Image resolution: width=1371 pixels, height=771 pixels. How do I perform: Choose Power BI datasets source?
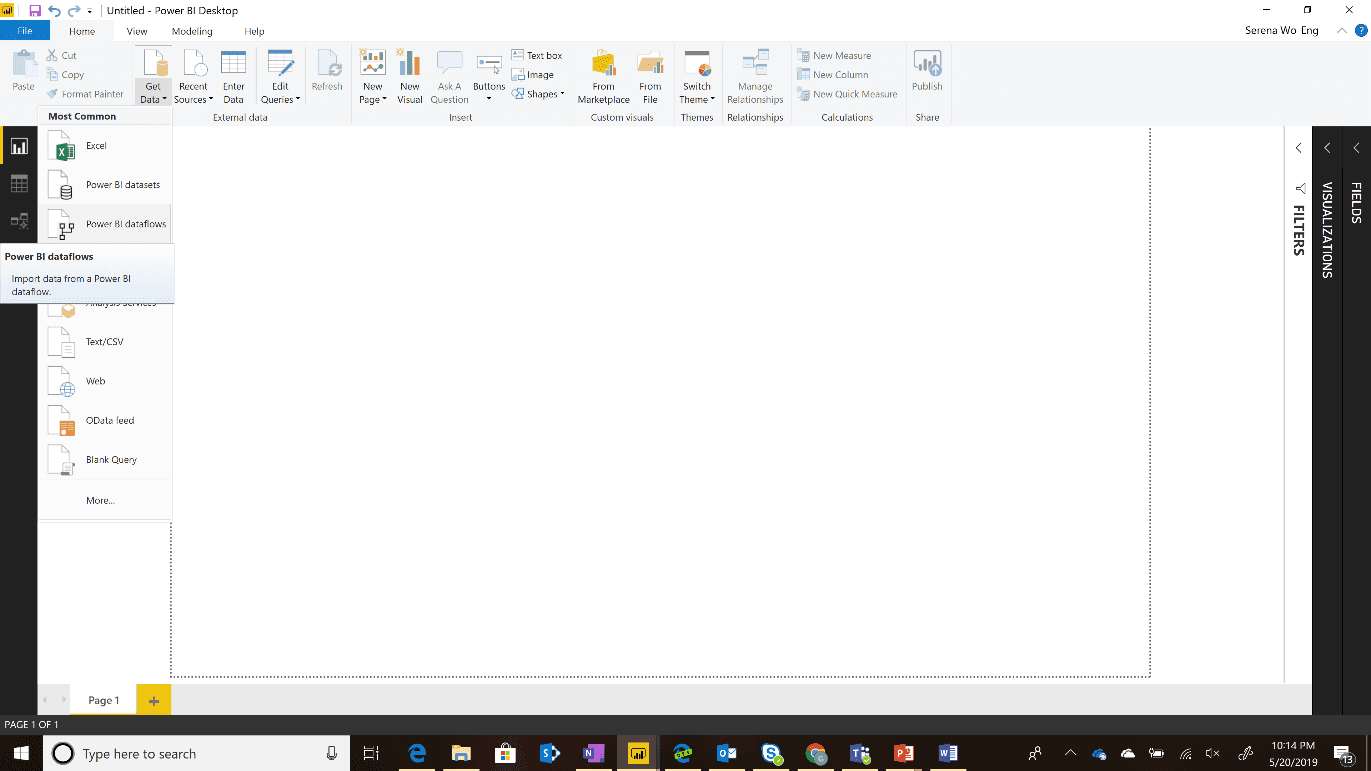(105, 185)
